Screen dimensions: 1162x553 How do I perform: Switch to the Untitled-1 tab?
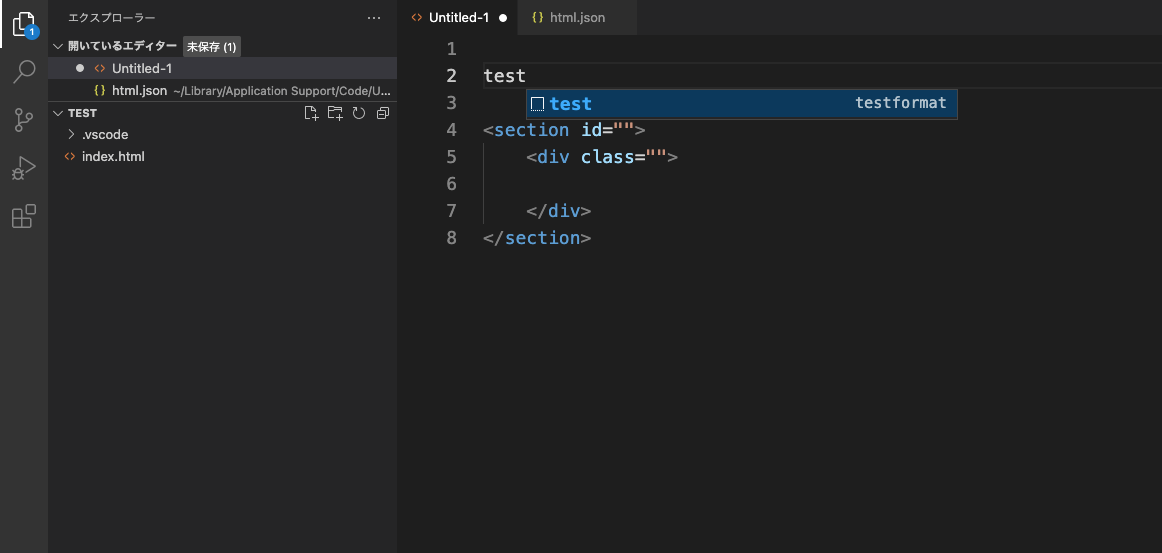(459, 18)
